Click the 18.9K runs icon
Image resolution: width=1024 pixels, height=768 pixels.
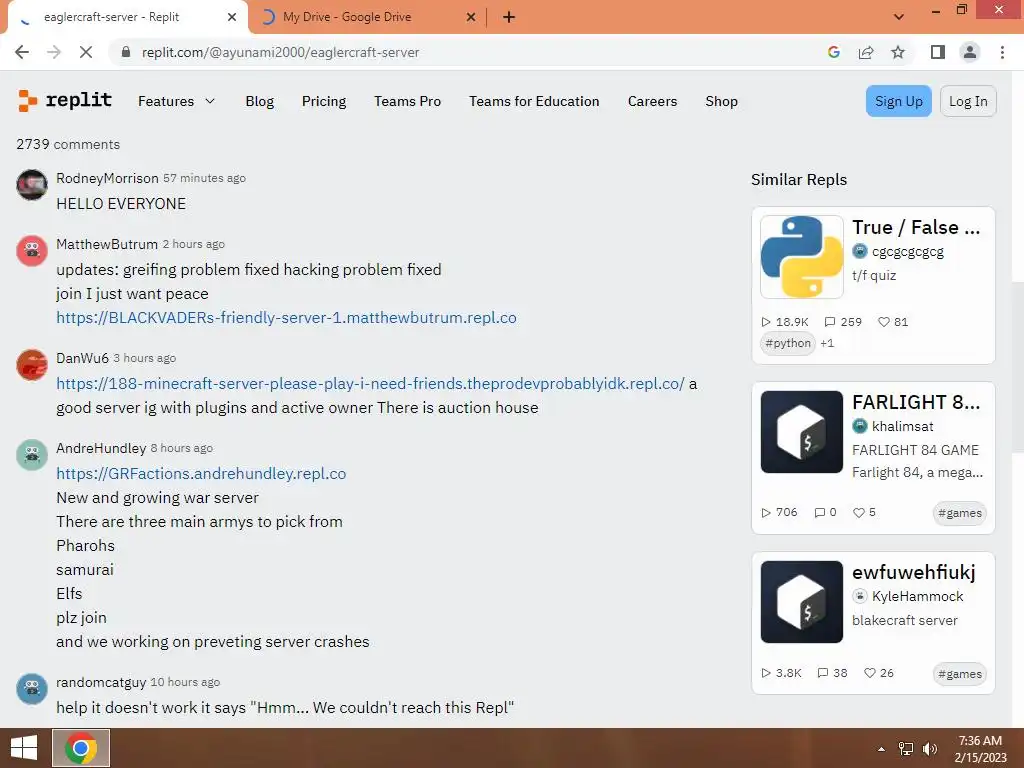(766, 322)
